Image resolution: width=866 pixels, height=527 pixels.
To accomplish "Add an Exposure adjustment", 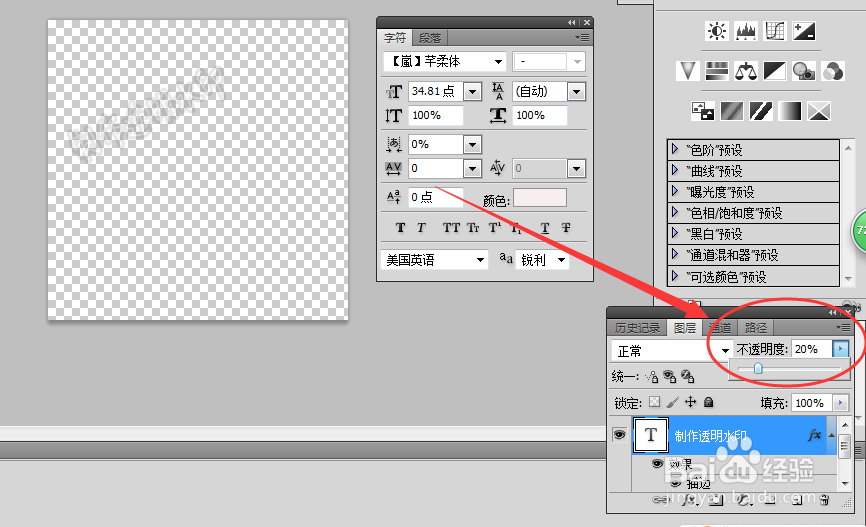I will click(x=804, y=31).
